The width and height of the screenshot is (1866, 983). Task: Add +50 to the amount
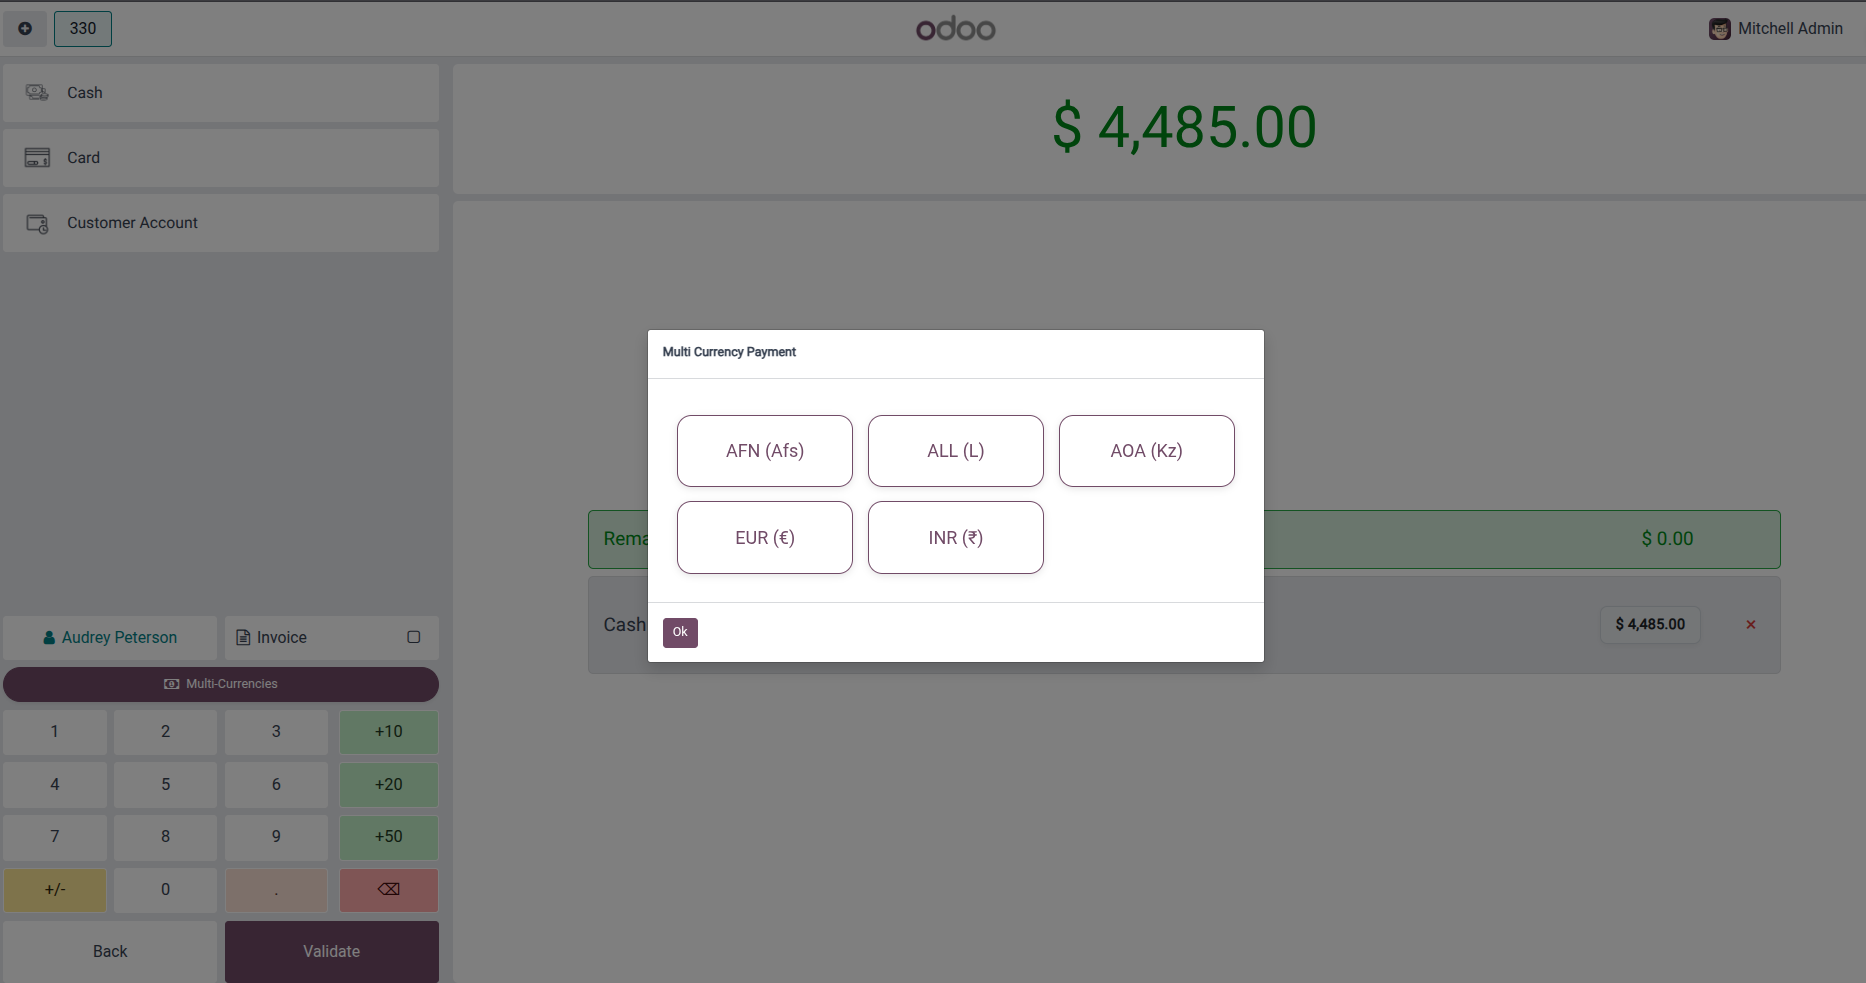[x=389, y=836]
